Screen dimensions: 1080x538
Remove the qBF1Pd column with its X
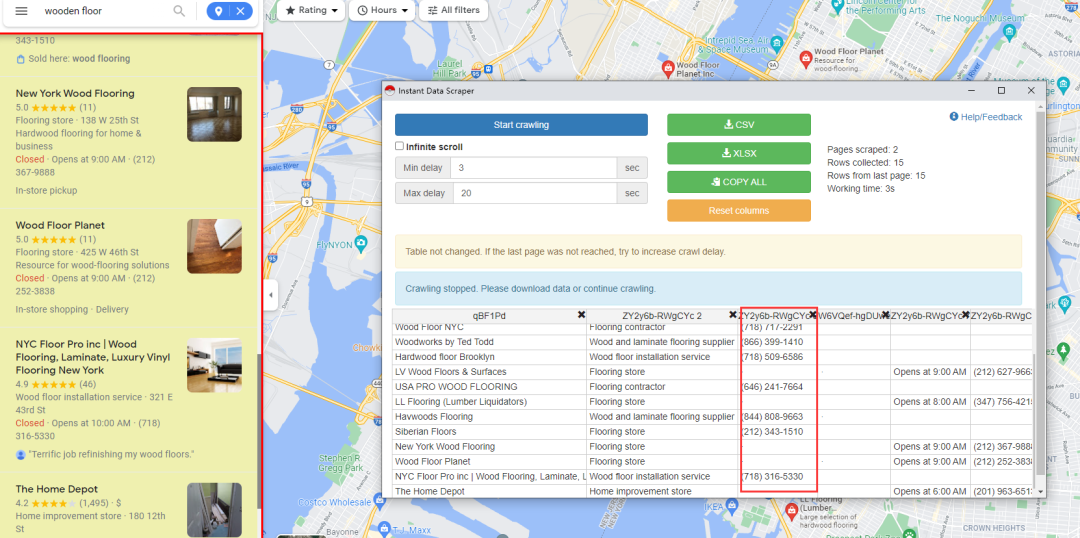click(x=581, y=315)
